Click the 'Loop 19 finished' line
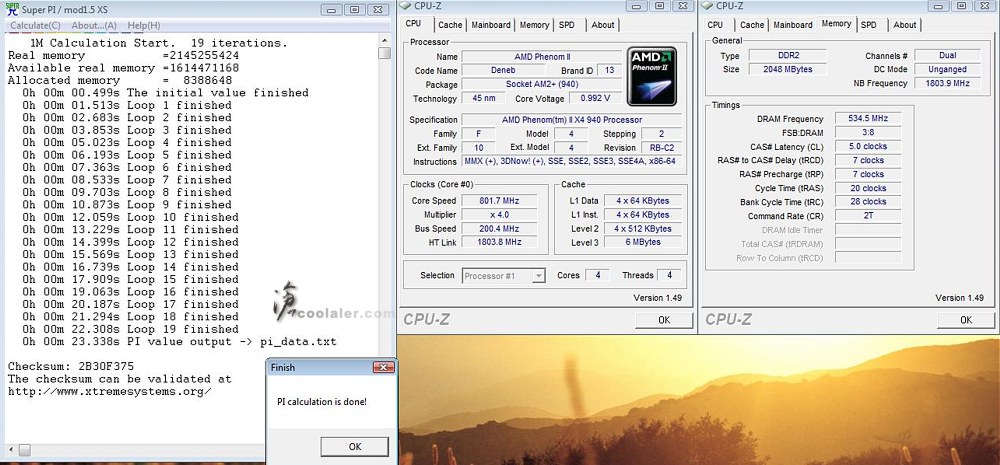The width and height of the screenshot is (1000, 465). (x=130, y=329)
